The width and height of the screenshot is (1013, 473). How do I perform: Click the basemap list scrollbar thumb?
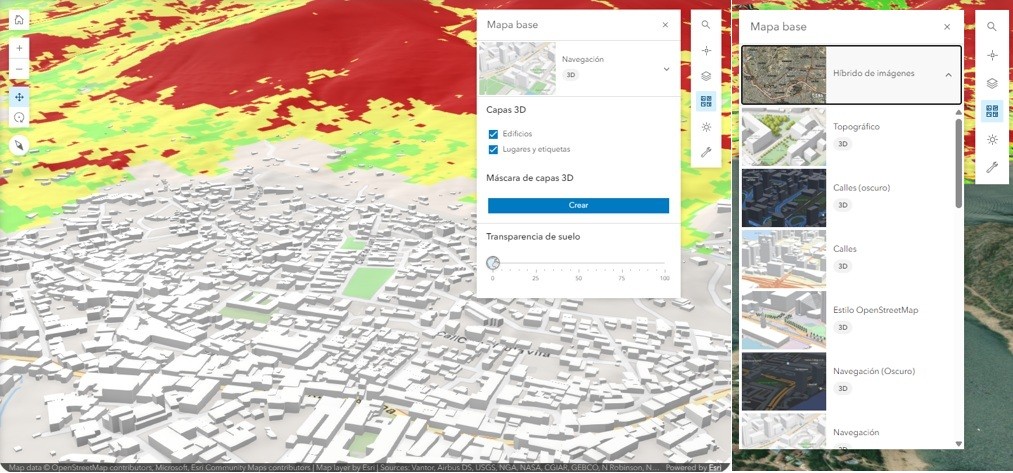(x=959, y=163)
